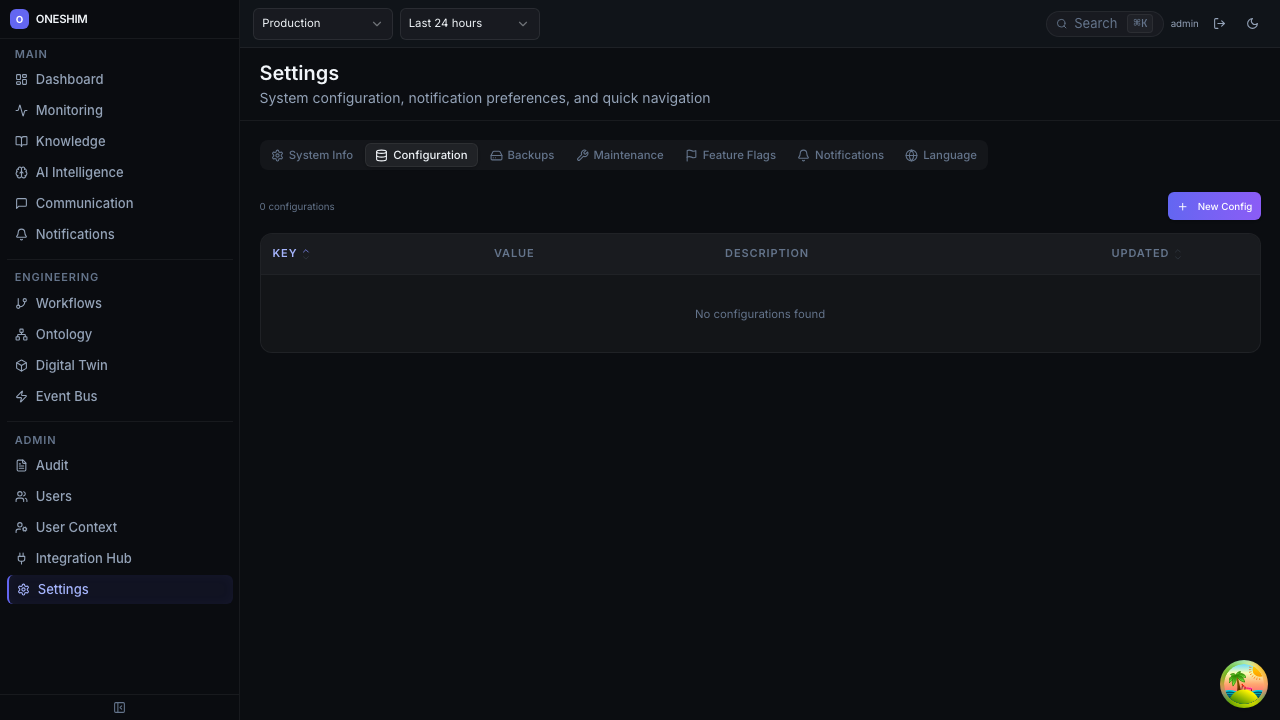Toggle the KEY column sort order
Viewport: 1280px width, 720px height.
[x=289, y=253]
